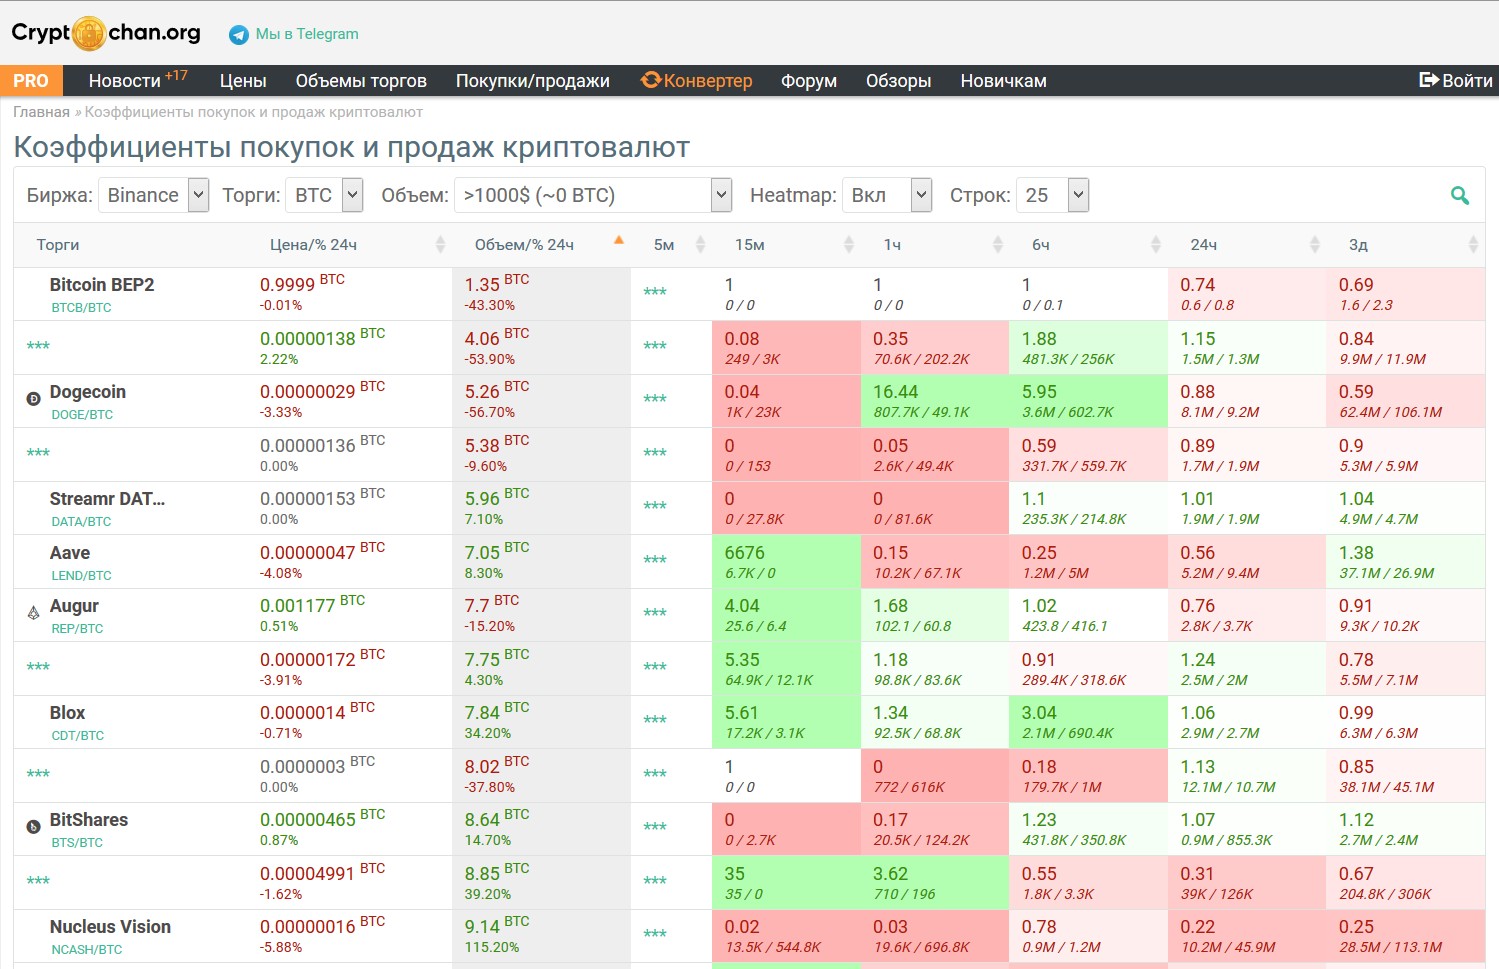1499x969 pixels.
Task: Click the Войти login icon
Action: (1429, 80)
